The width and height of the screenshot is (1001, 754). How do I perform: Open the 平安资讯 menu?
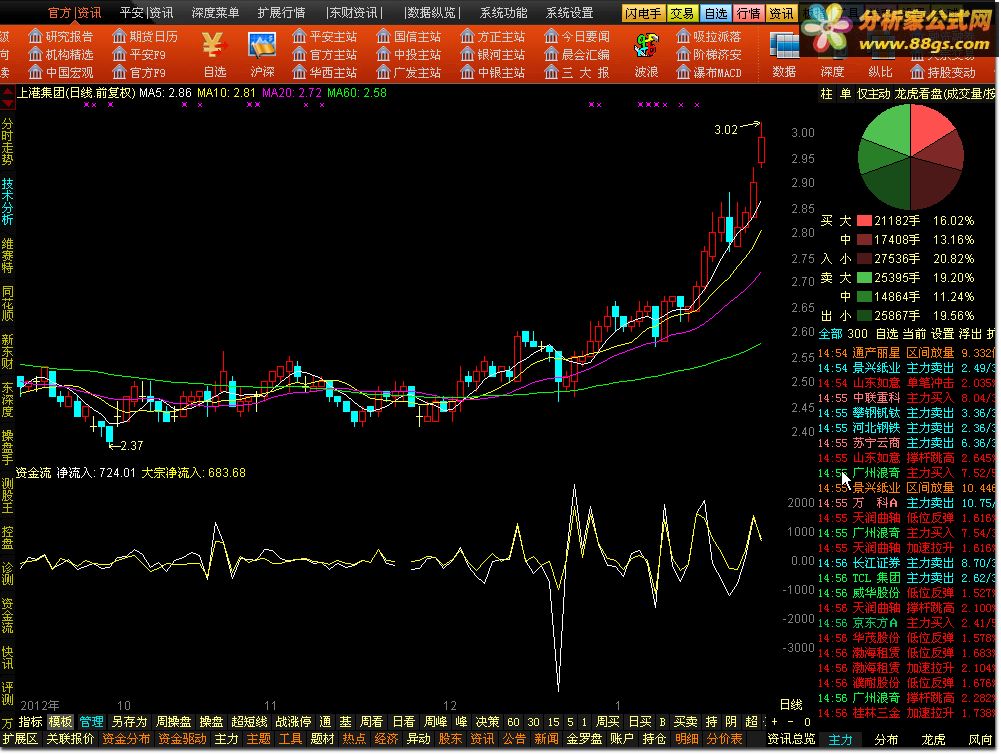146,13
